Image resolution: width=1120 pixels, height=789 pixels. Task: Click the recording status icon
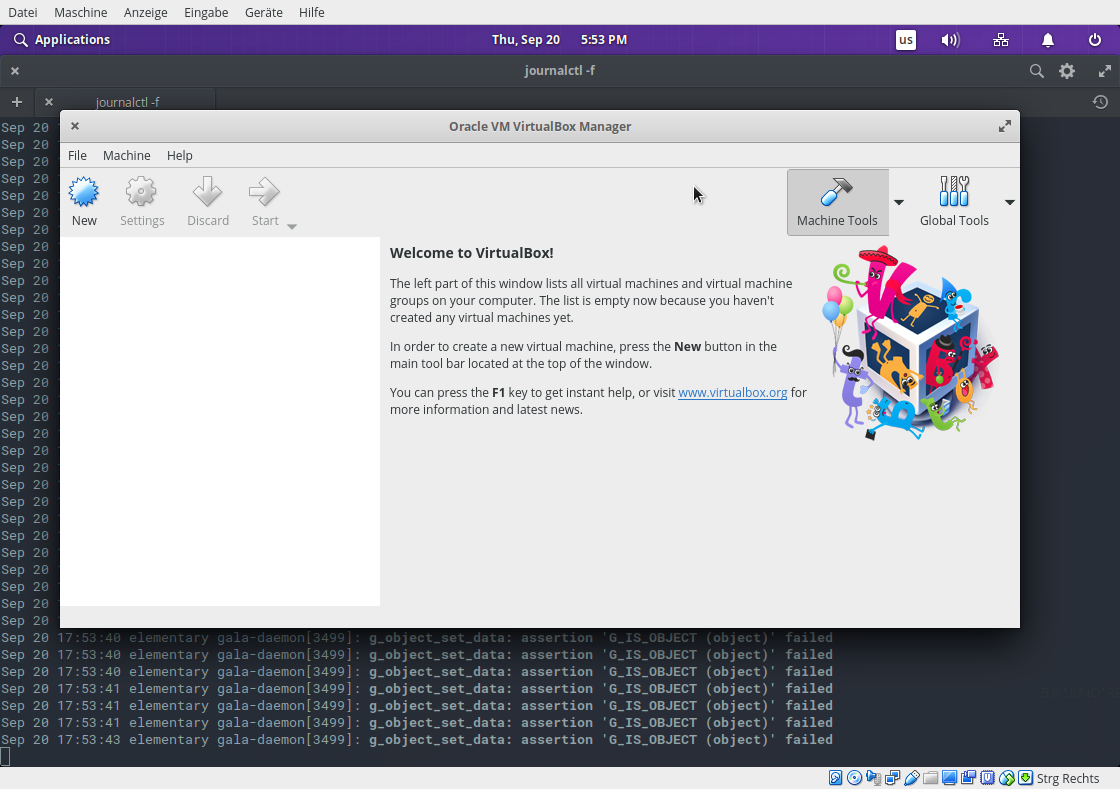pos(969,778)
